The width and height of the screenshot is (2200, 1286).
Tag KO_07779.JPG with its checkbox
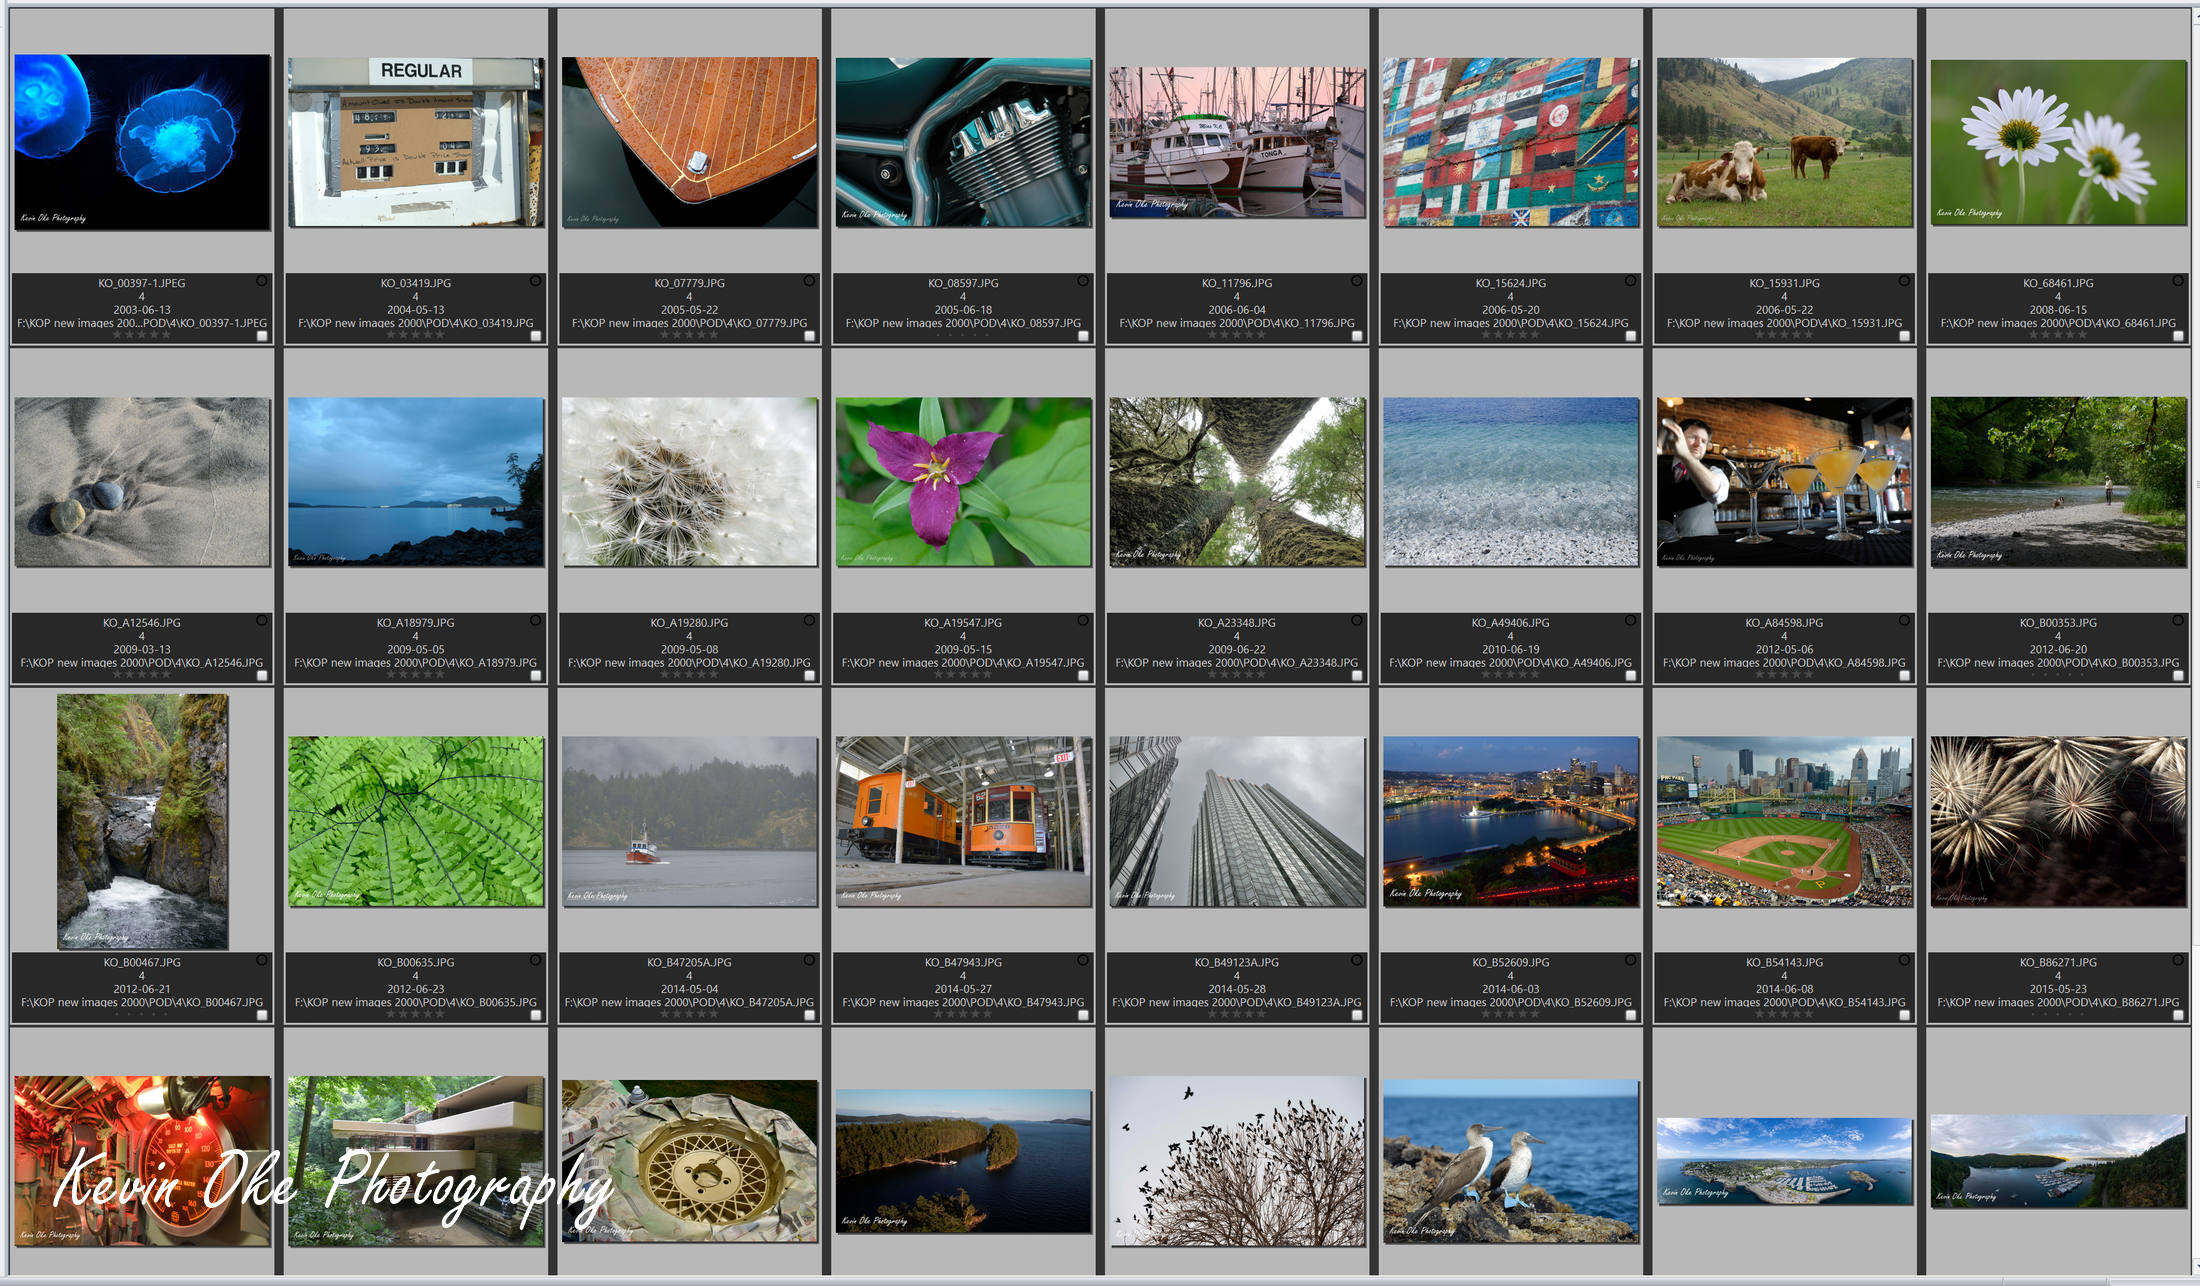pos(809,336)
